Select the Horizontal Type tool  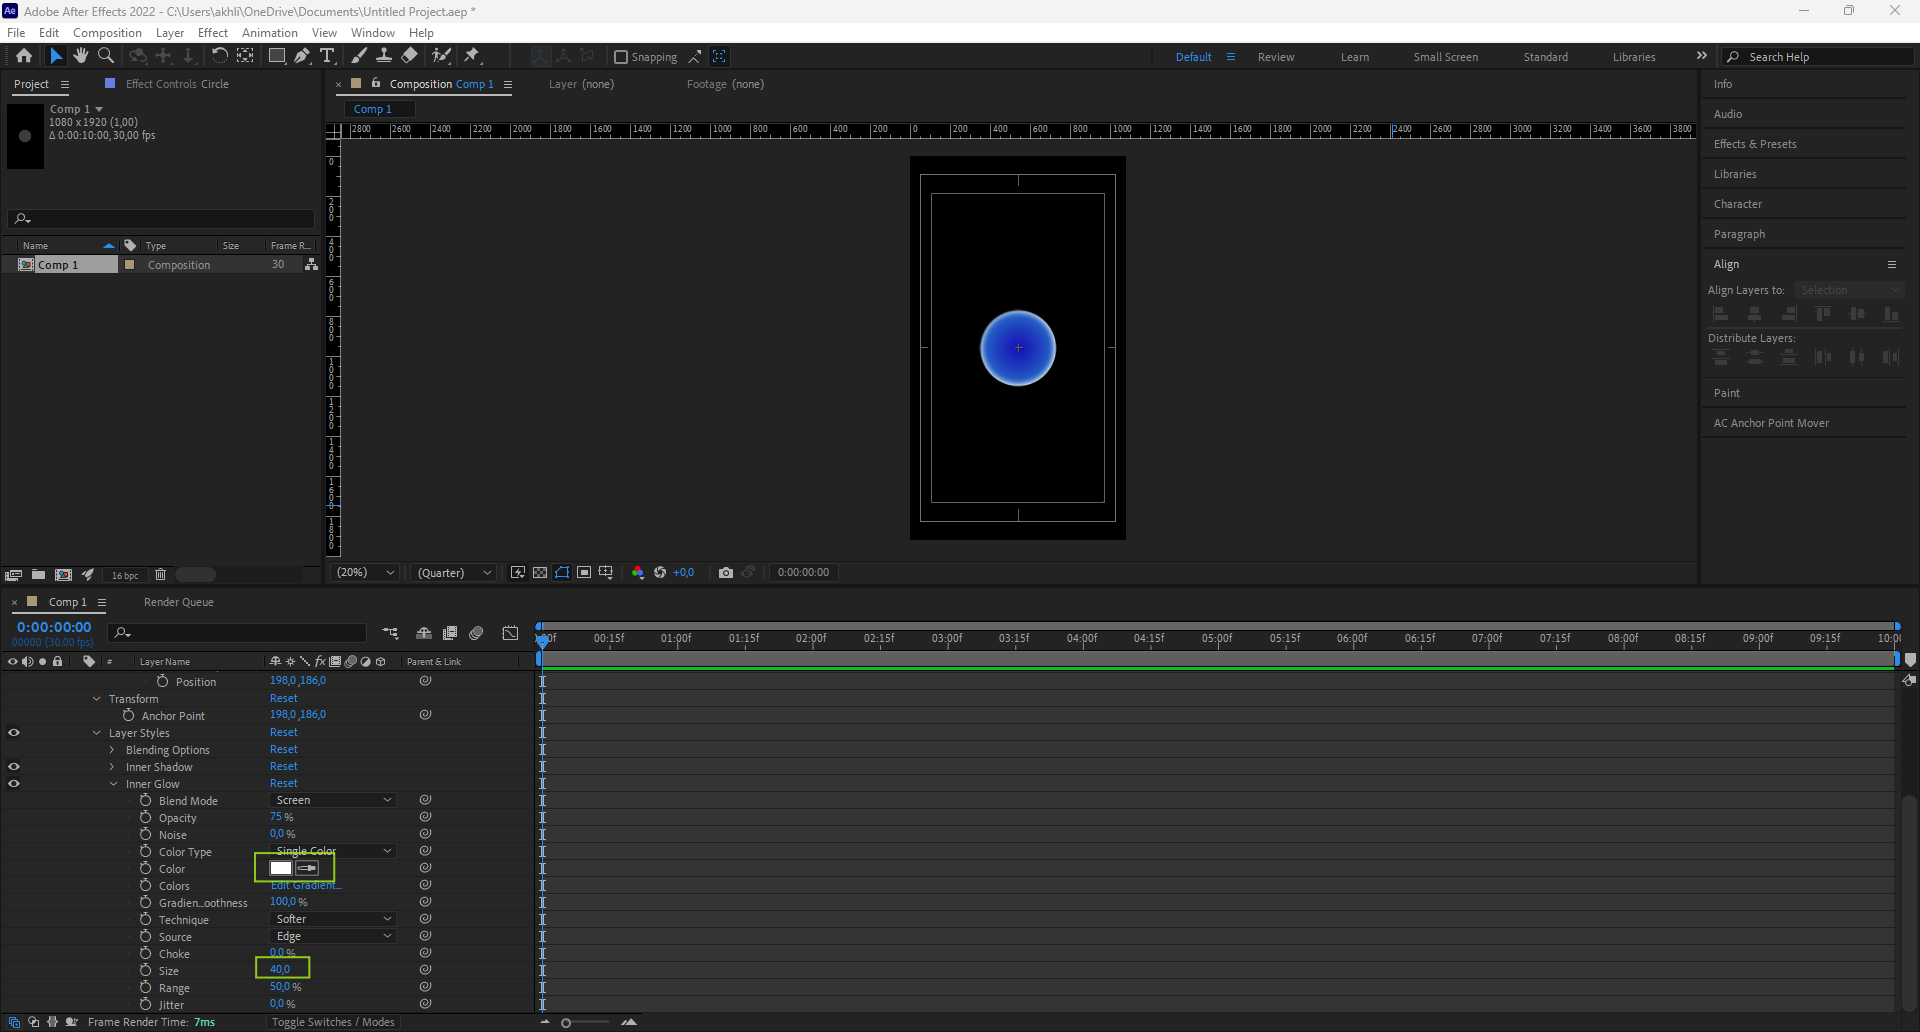pos(327,56)
